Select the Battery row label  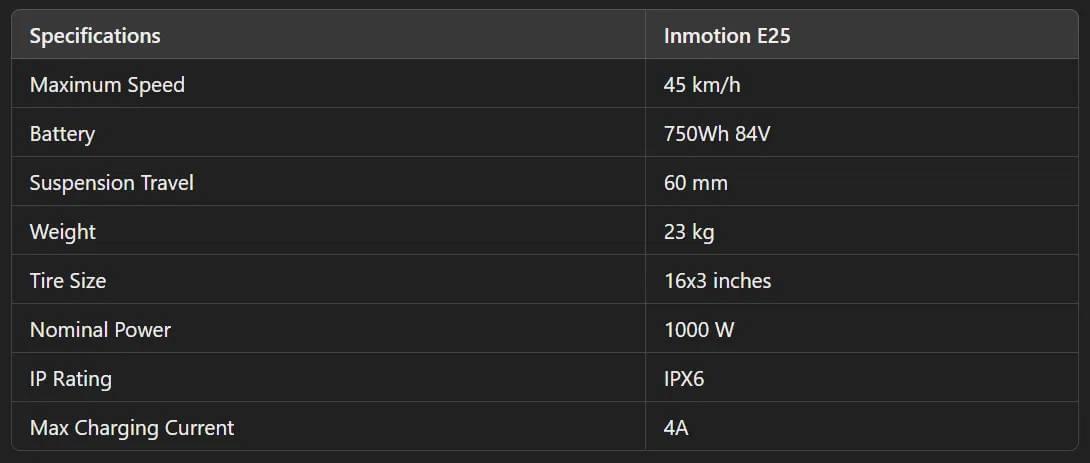[63, 134]
